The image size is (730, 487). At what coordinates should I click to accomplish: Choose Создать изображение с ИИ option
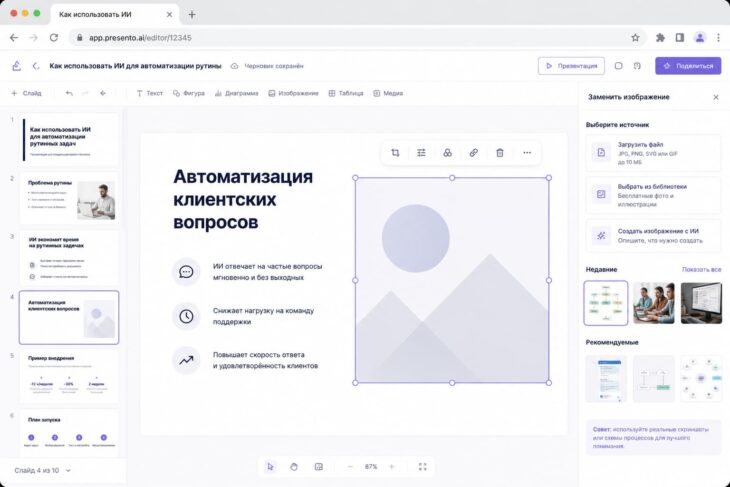click(653, 236)
